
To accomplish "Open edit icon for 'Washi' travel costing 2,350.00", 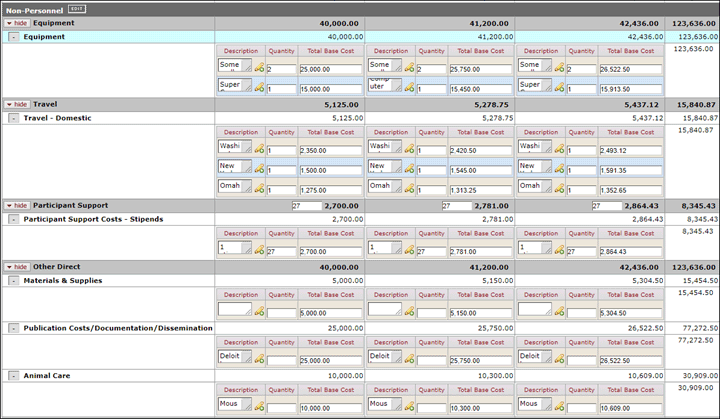I will click(x=259, y=149).
